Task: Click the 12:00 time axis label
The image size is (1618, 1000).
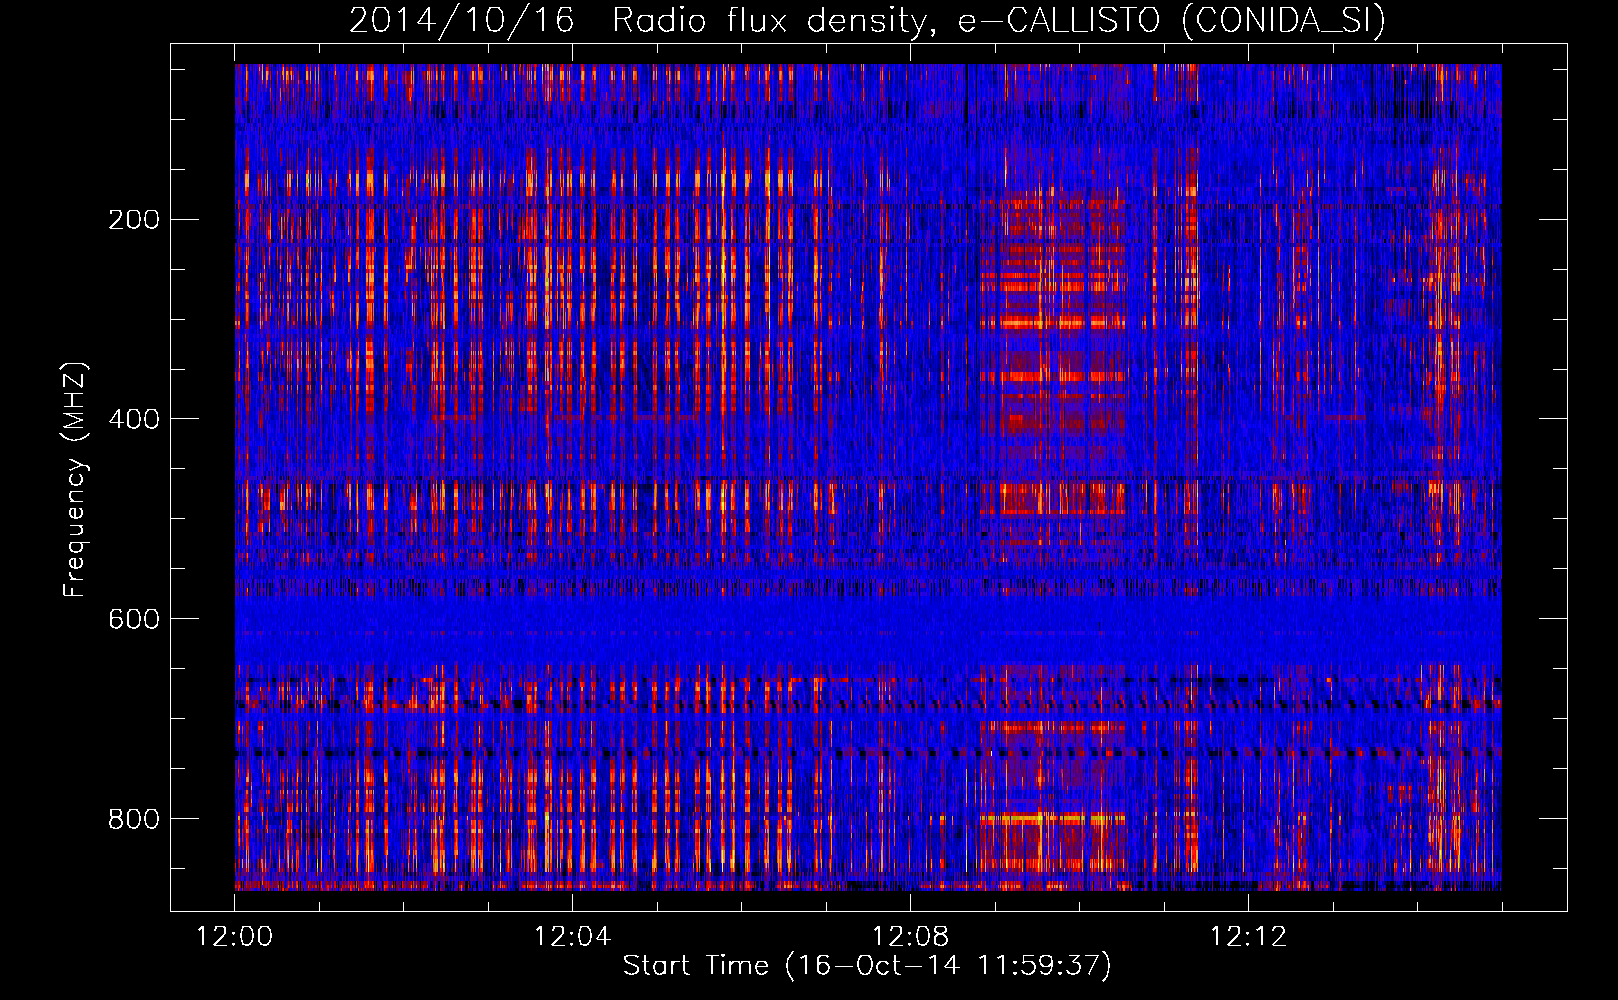Action: [235, 937]
